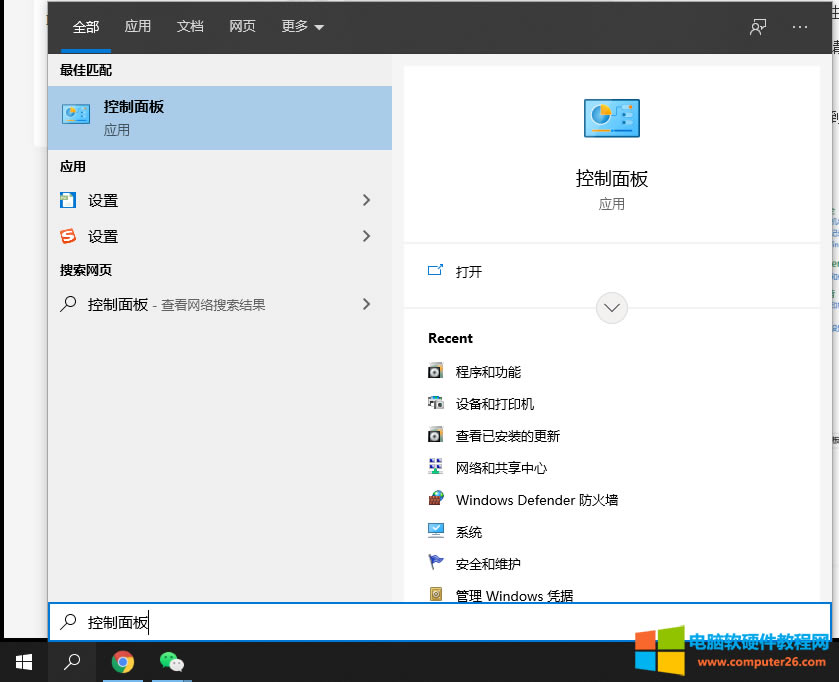Open recent item Windows Defender 防火墙

(x=536, y=500)
